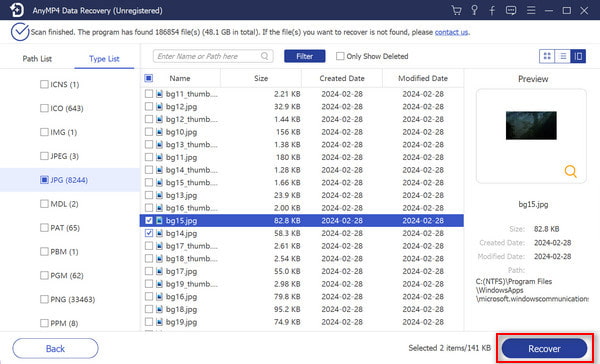Select the content preview view icon
This screenshot has width=600, height=364.
578,56
